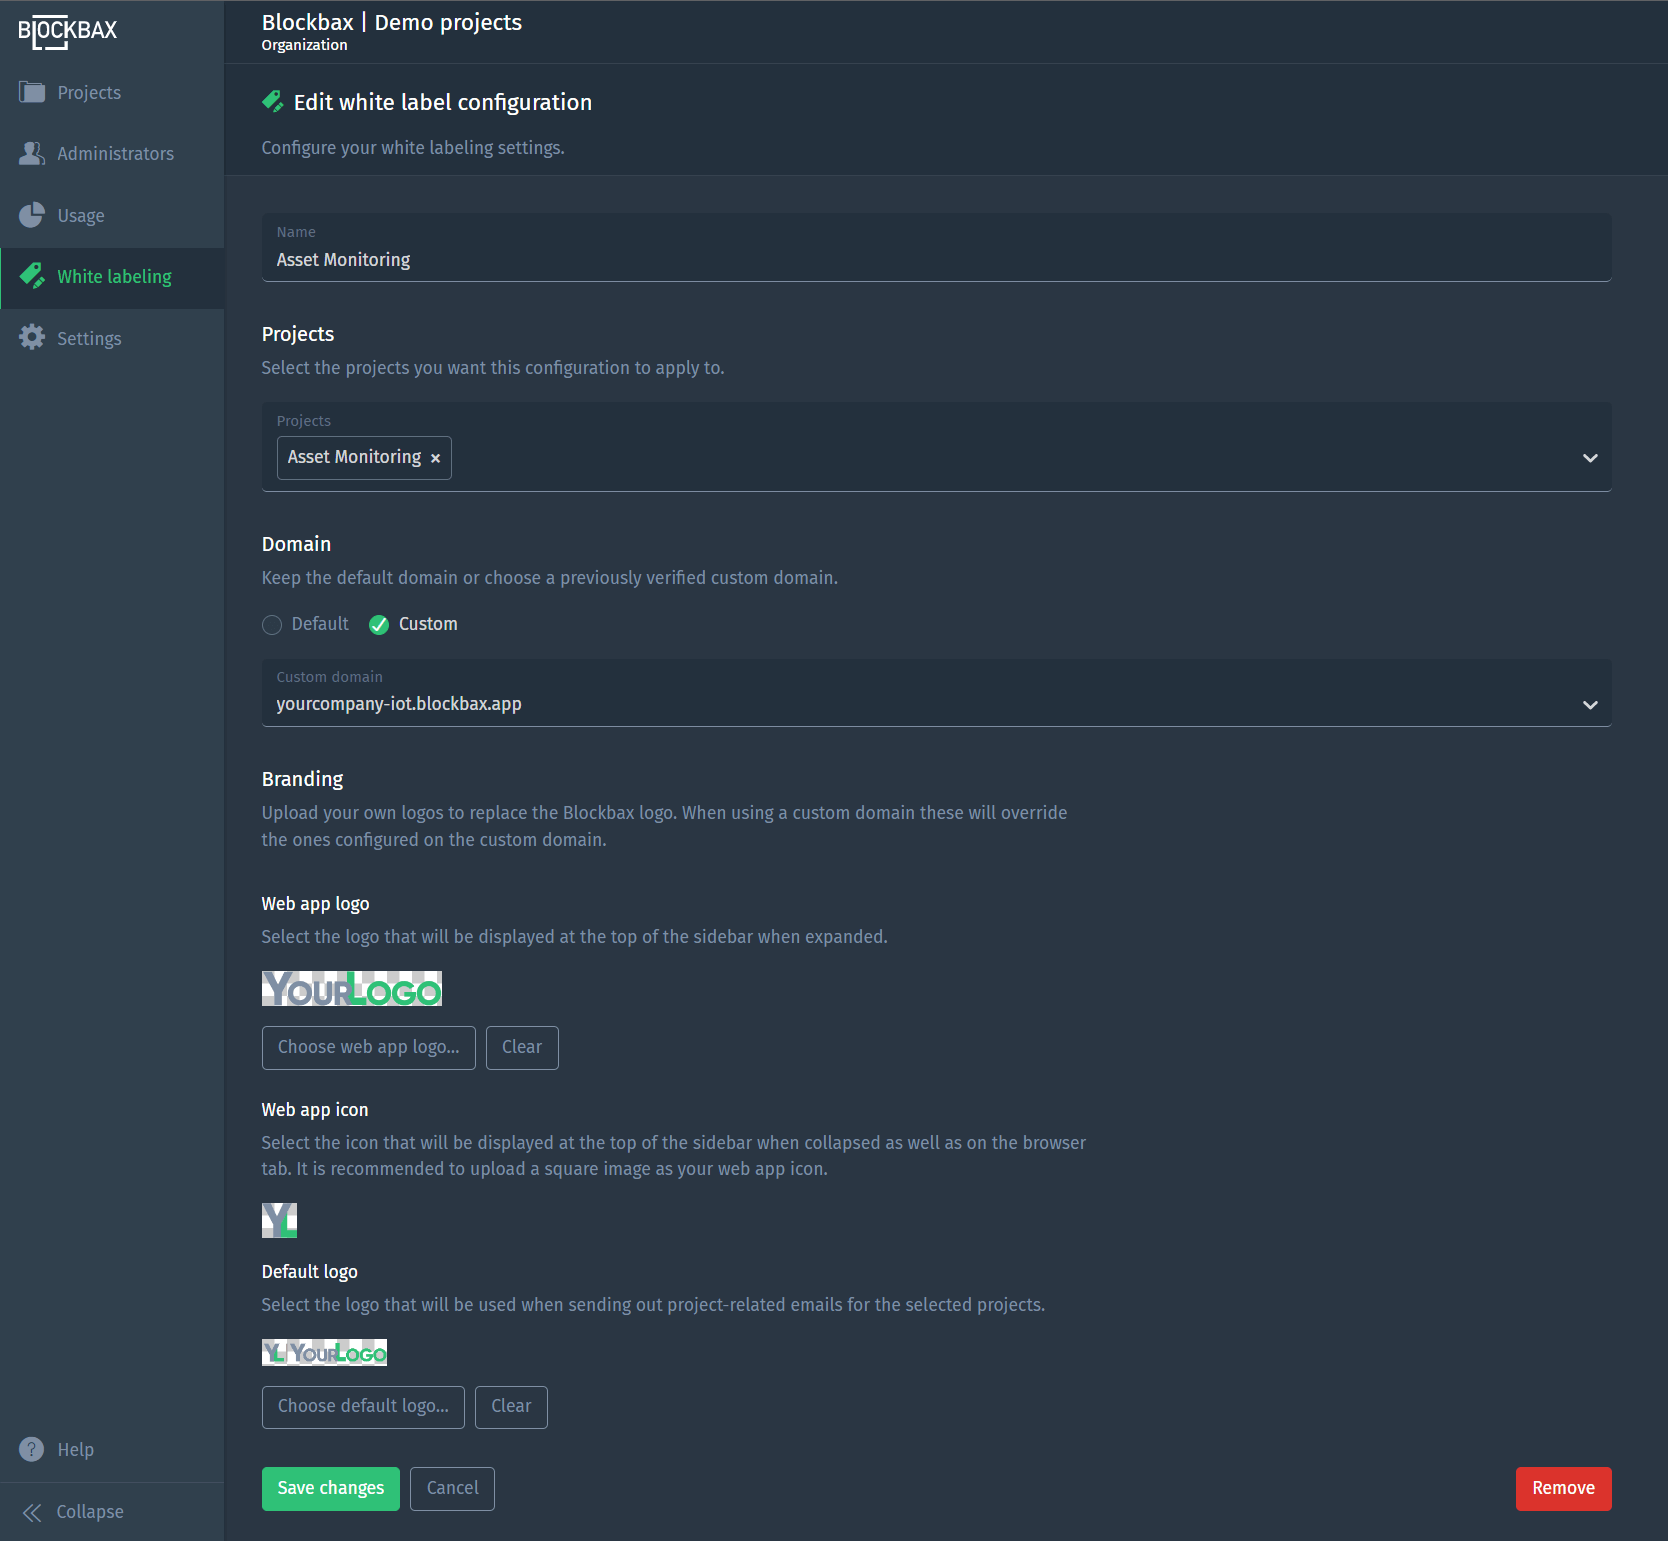Go to Usage in the sidebar

81,216
